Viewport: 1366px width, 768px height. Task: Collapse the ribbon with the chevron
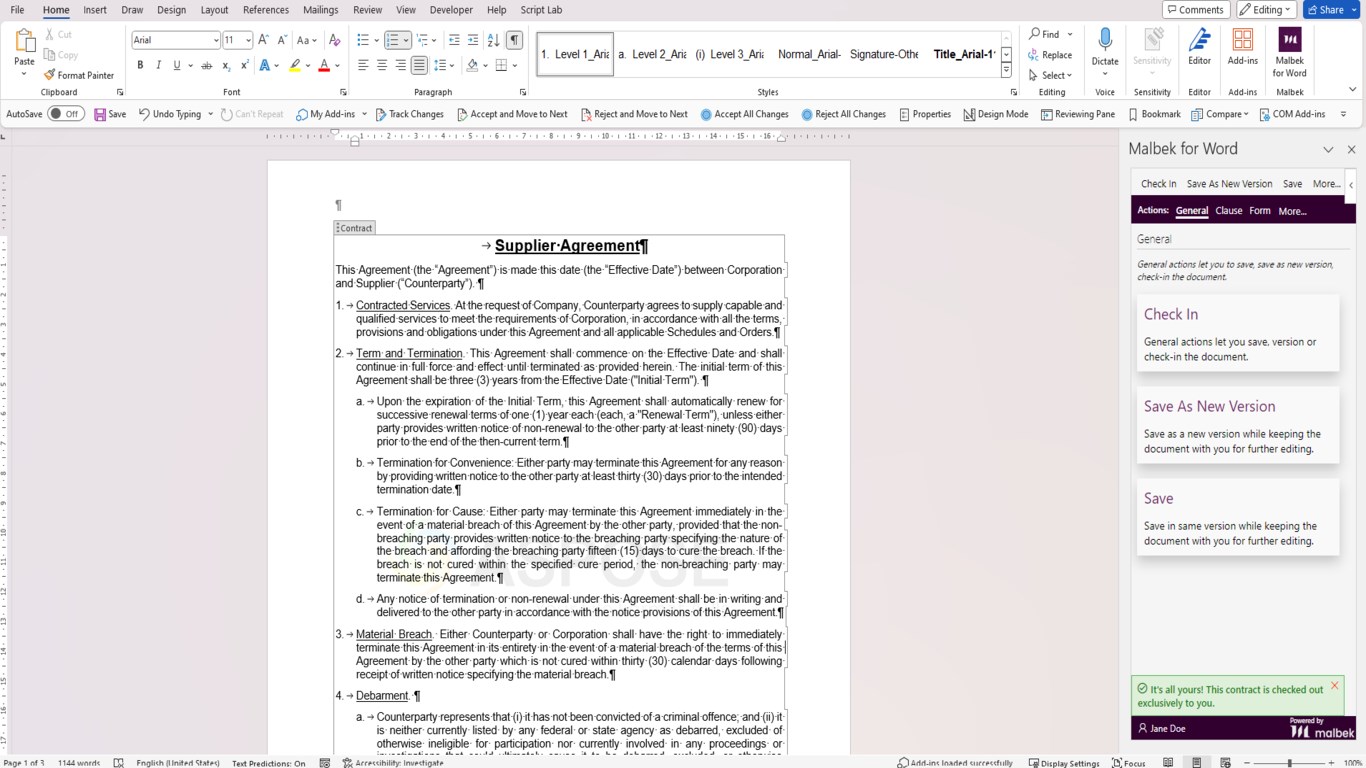click(x=1352, y=89)
